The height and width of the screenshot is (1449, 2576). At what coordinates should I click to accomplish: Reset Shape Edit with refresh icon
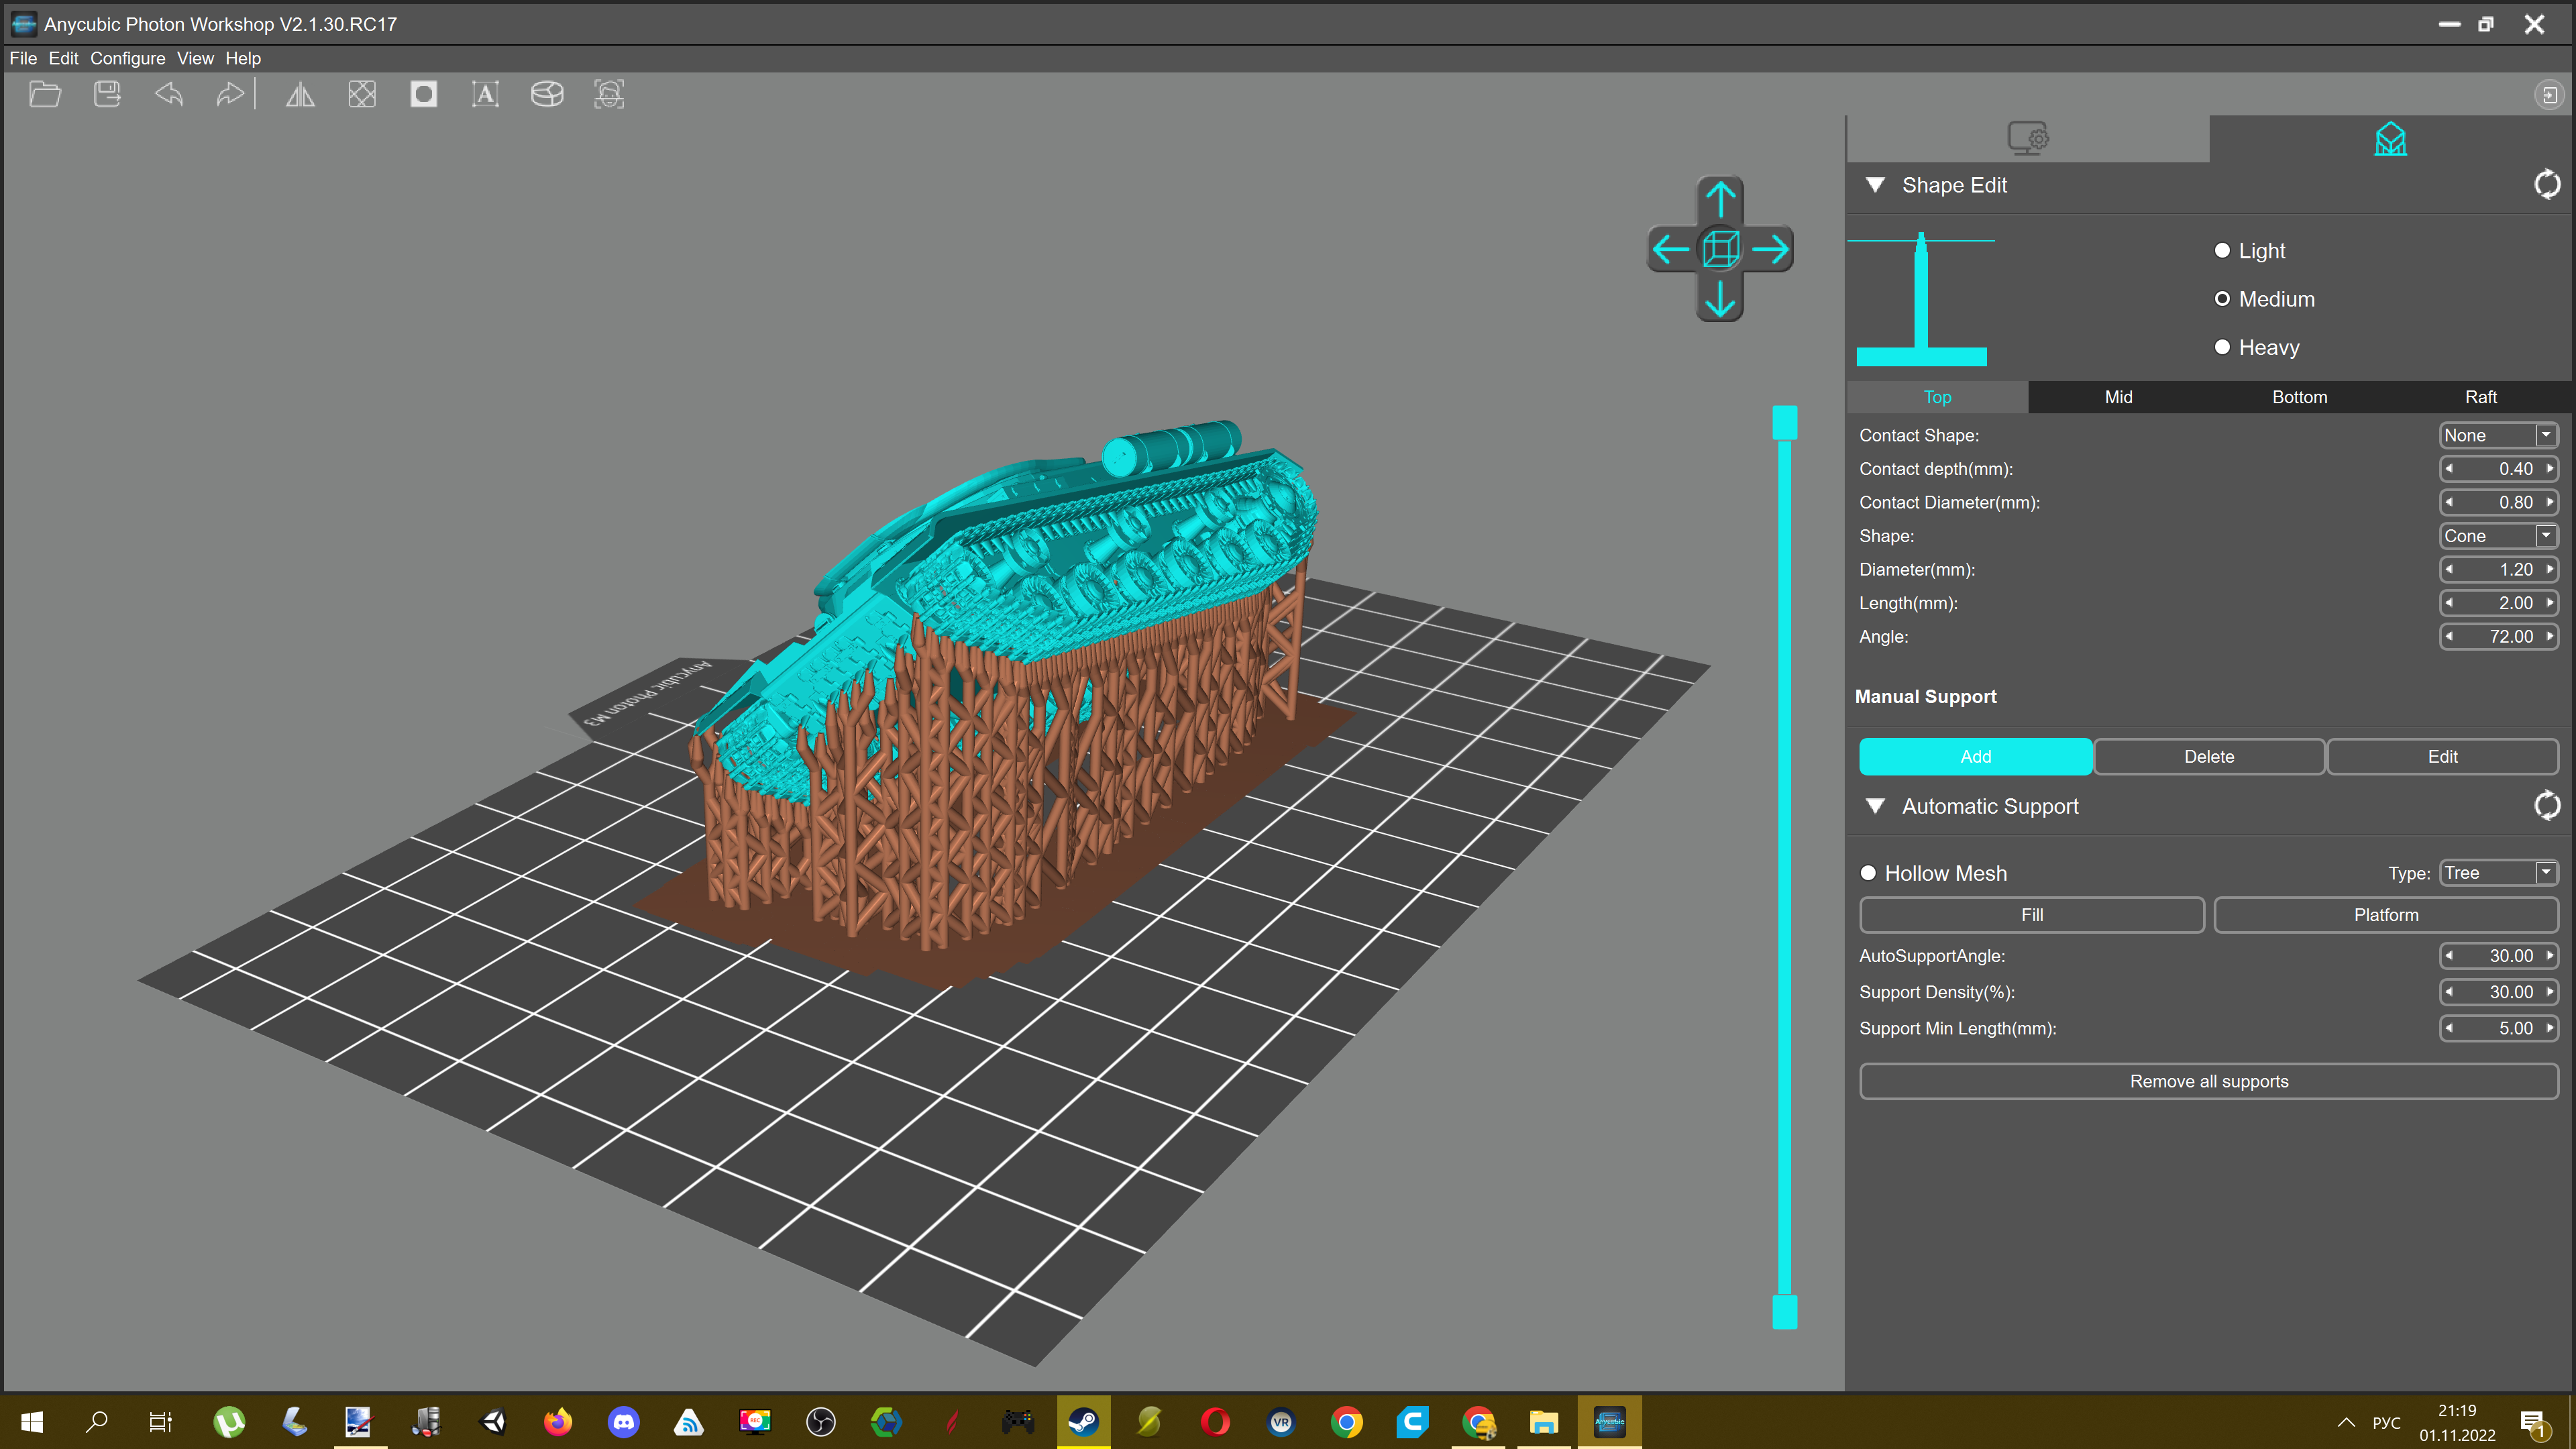[x=2546, y=185]
